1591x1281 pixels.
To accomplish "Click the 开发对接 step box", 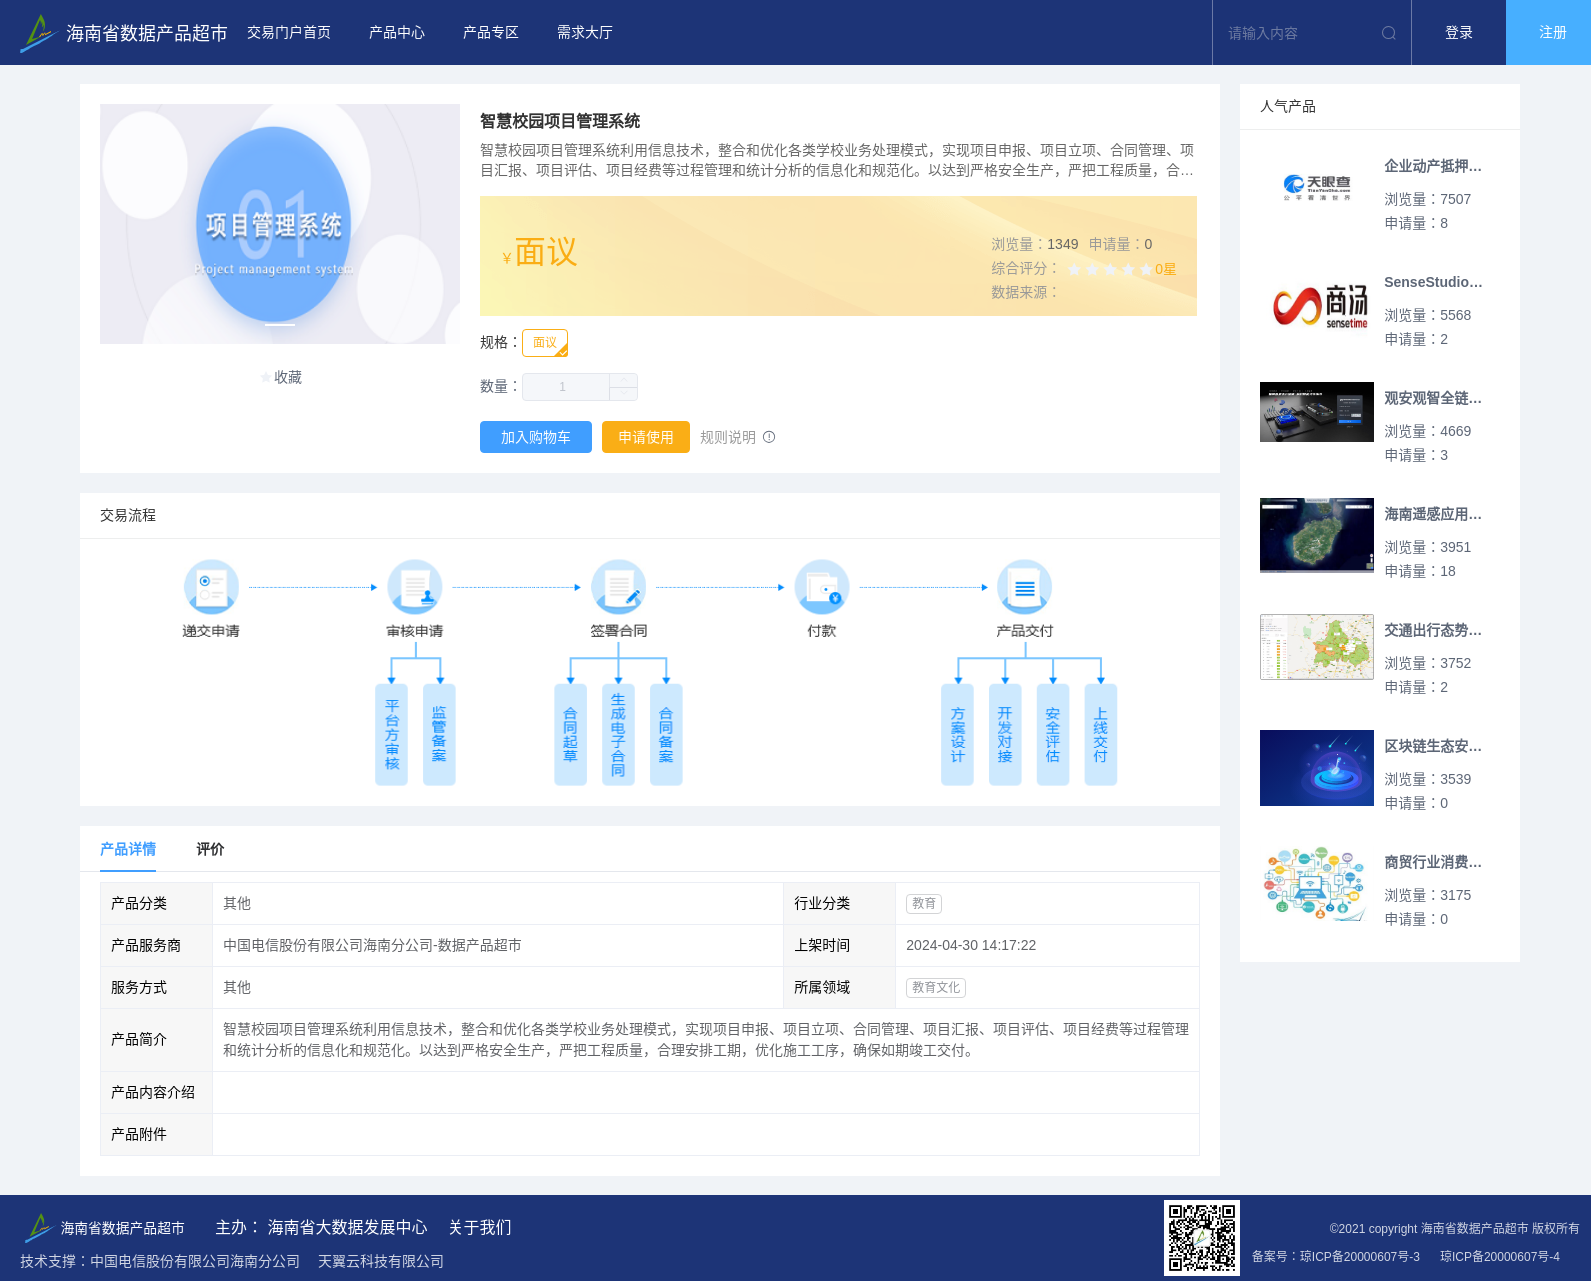I will (x=1005, y=735).
